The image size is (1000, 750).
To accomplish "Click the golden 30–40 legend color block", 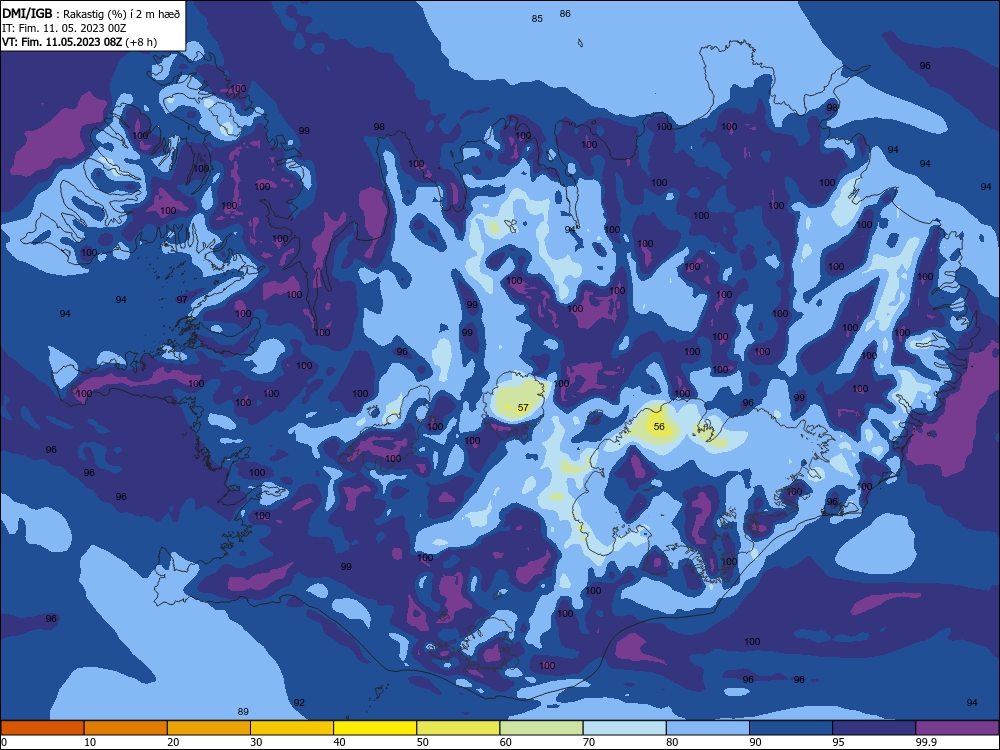I will [x=292, y=728].
